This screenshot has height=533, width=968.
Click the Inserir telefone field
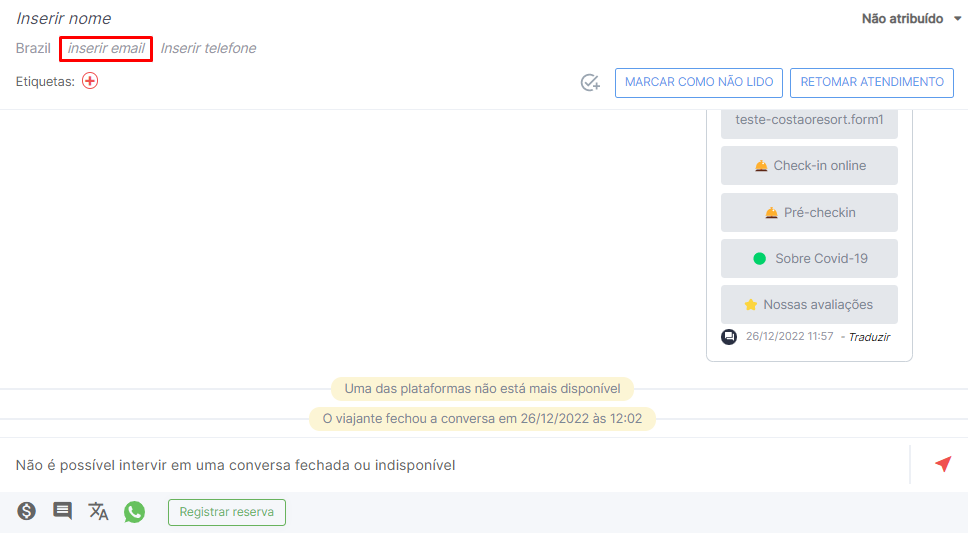coord(208,48)
